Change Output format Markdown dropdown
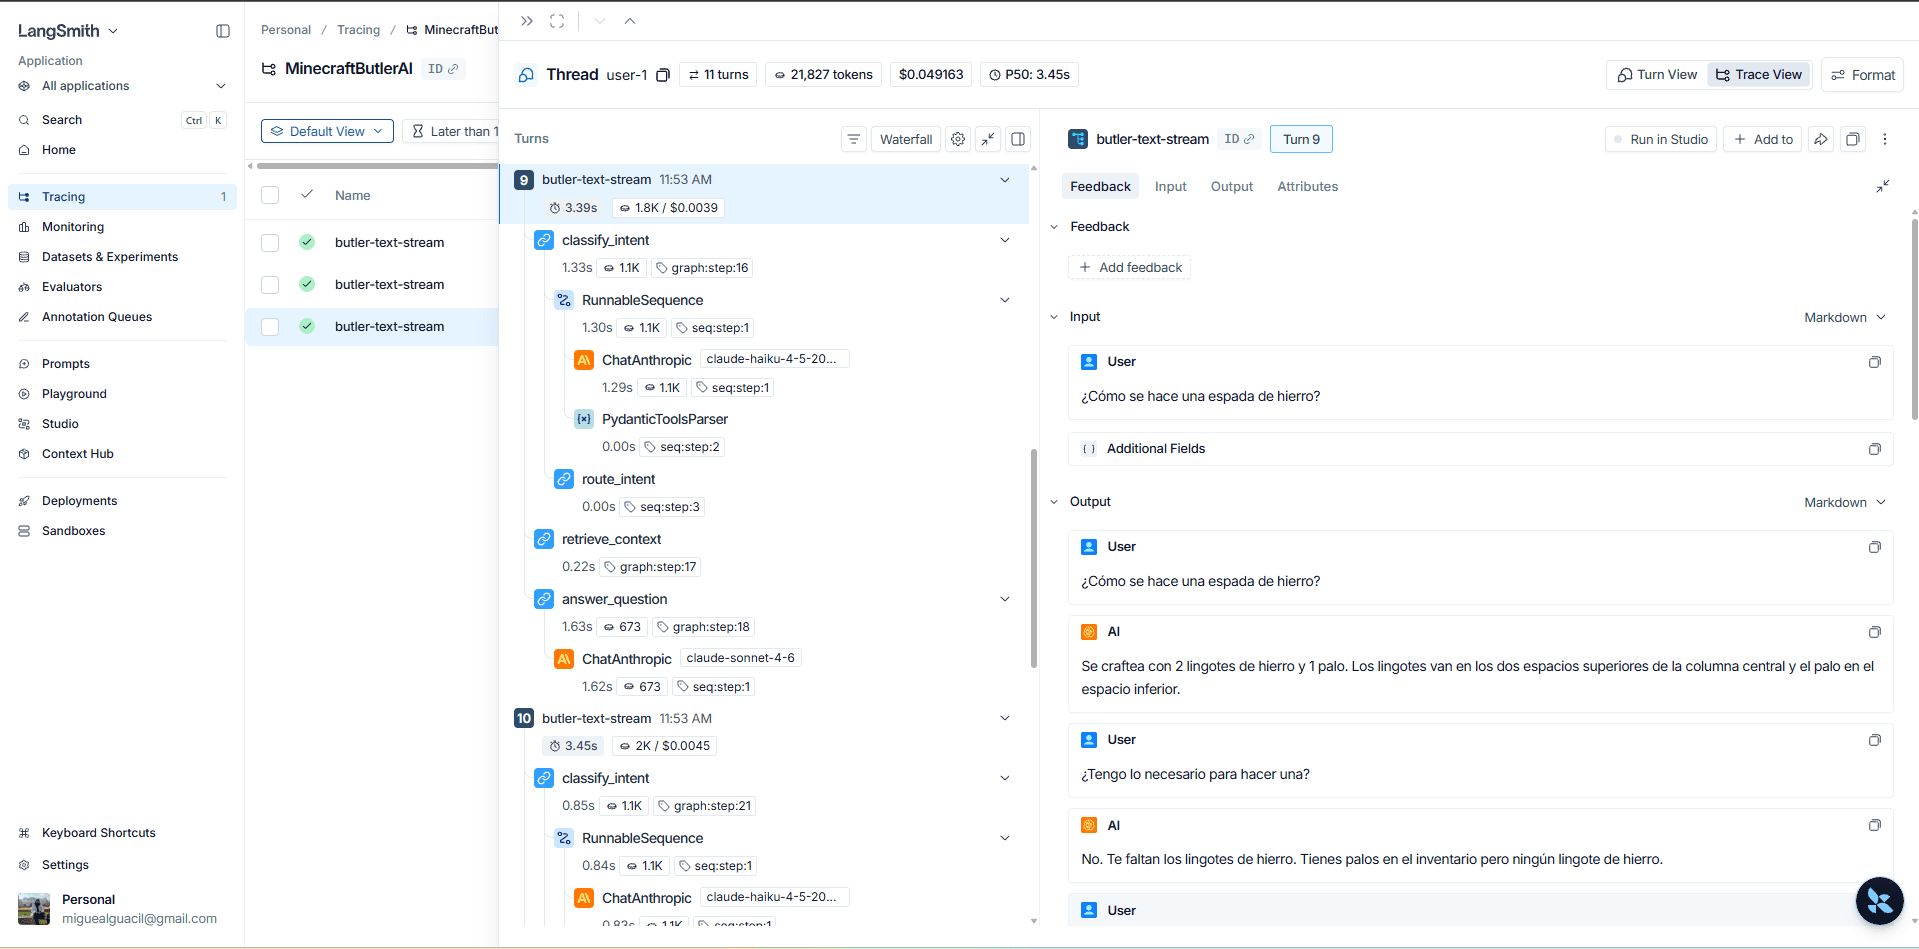This screenshot has width=1919, height=949. pyautogui.click(x=1845, y=502)
